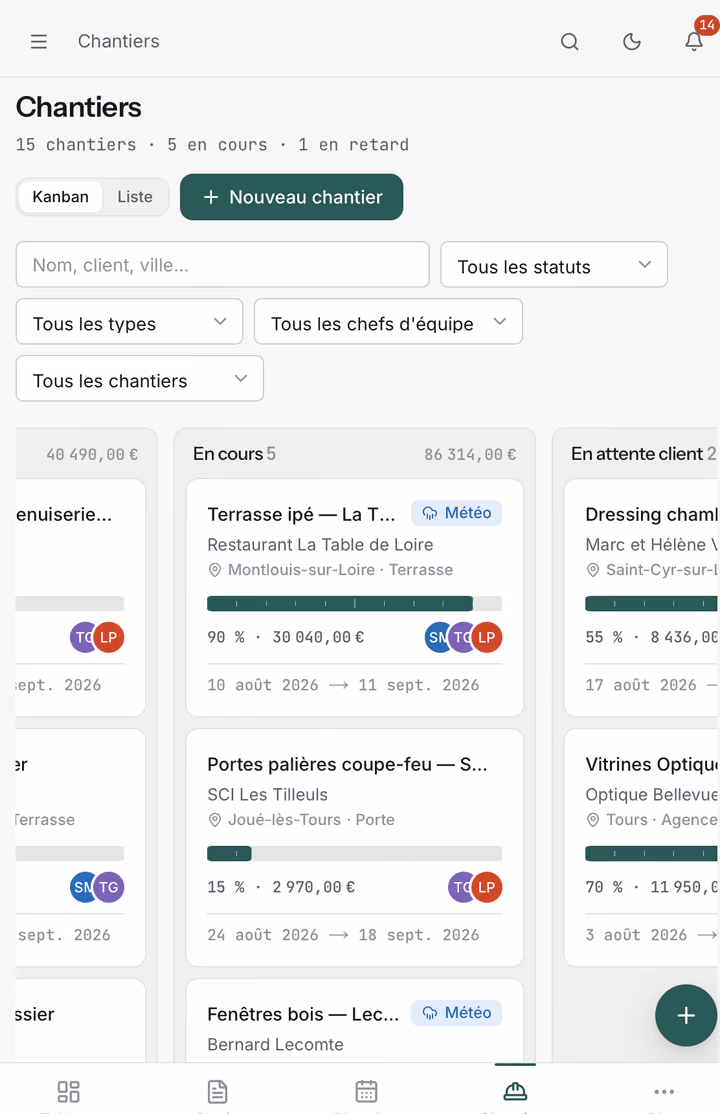
Task: Open the Tous les types dropdown
Action: (129, 322)
